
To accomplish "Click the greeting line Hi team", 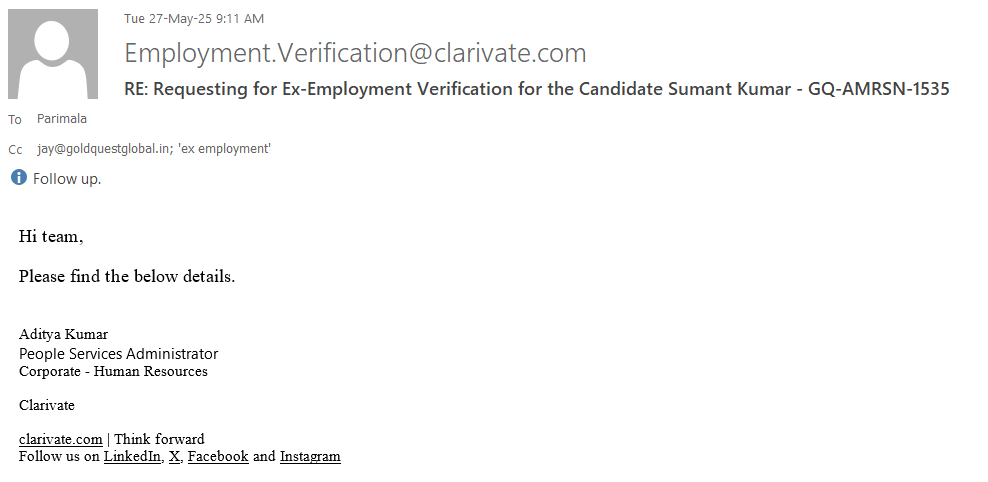I will 51,237.
